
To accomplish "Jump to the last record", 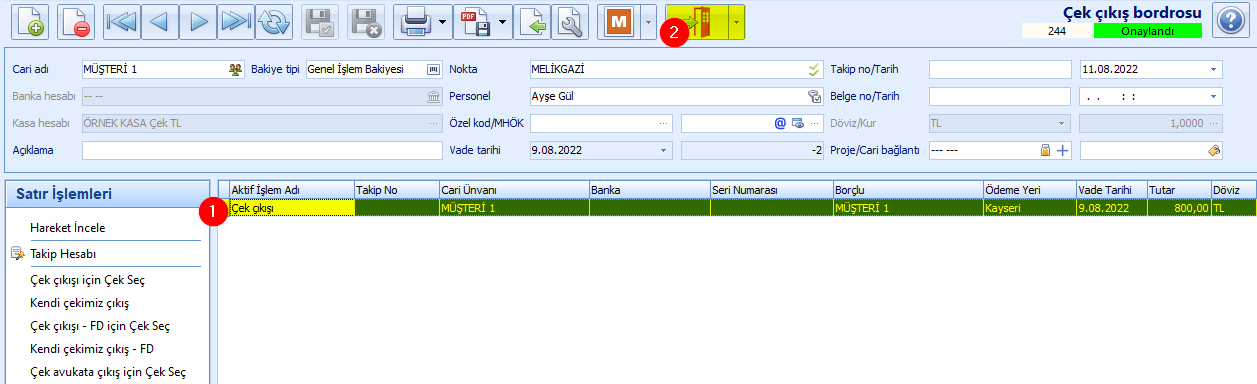I will coord(235,21).
